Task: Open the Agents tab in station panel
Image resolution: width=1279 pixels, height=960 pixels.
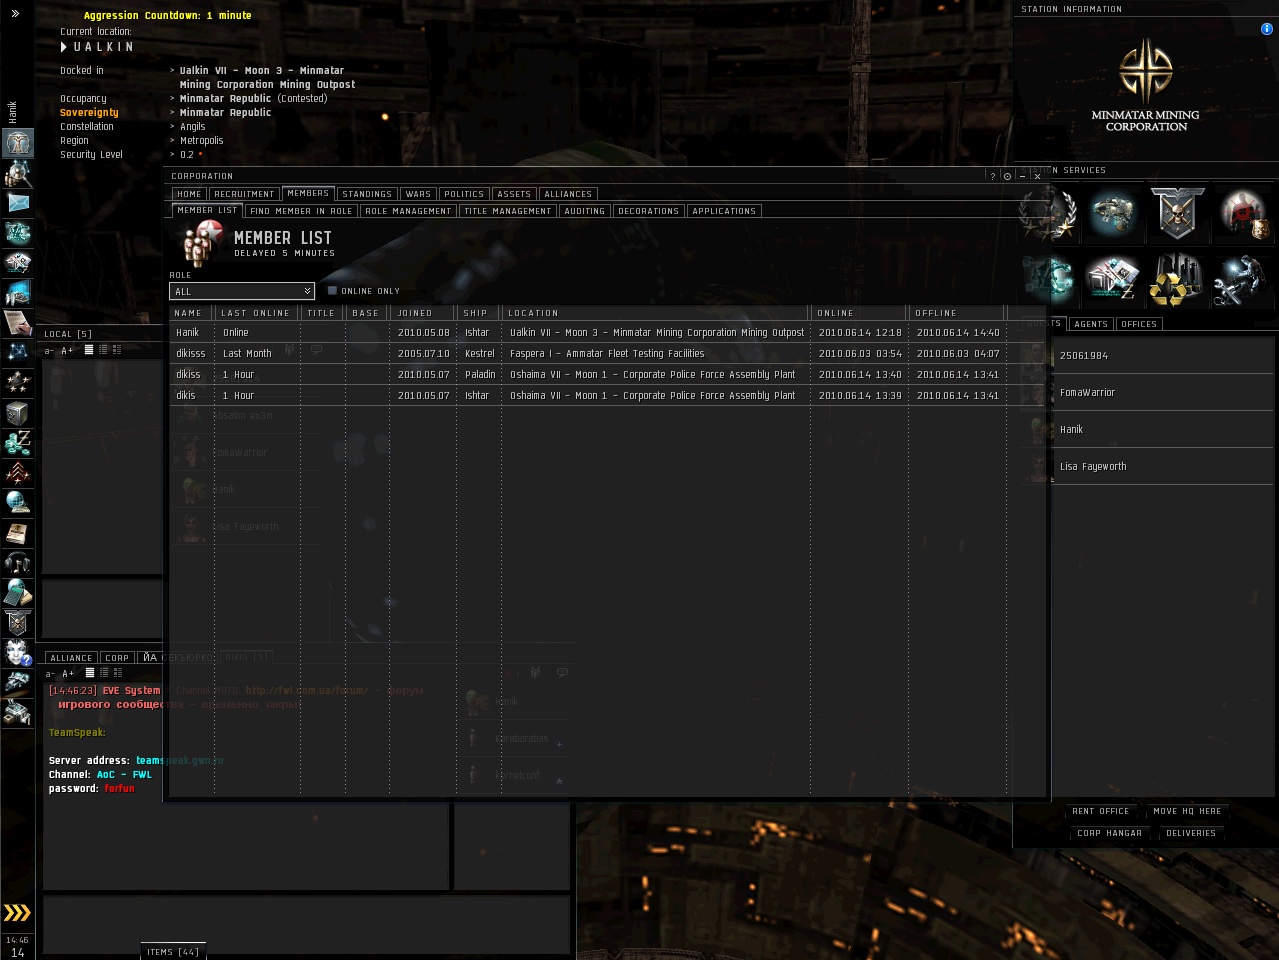Action: click(1091, 324)
